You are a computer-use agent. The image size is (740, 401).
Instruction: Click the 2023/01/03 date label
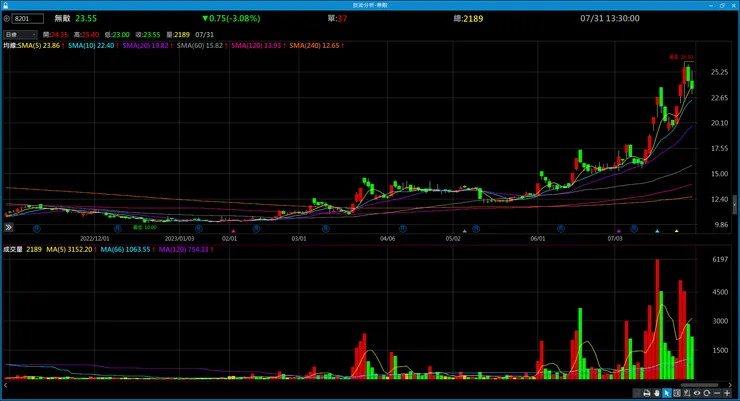click(x=179, y=239)
